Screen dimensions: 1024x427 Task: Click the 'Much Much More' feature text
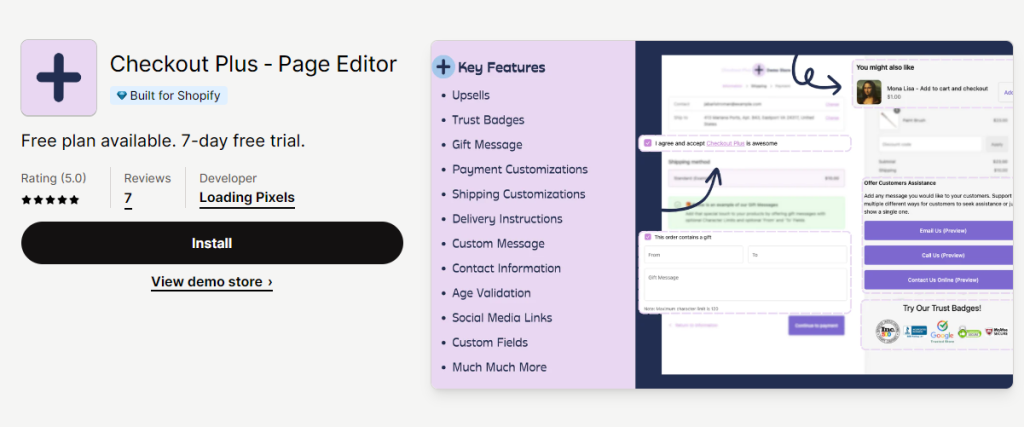(500, 368)
